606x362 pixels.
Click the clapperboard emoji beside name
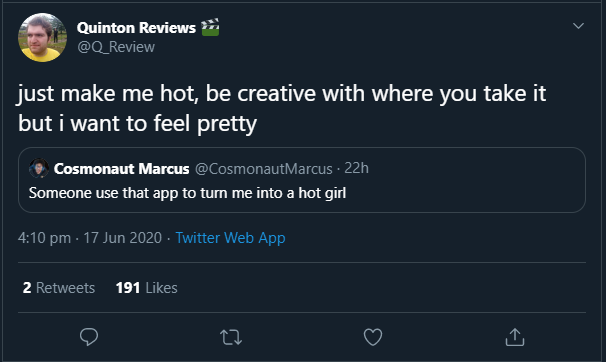[x=210, y=27]
